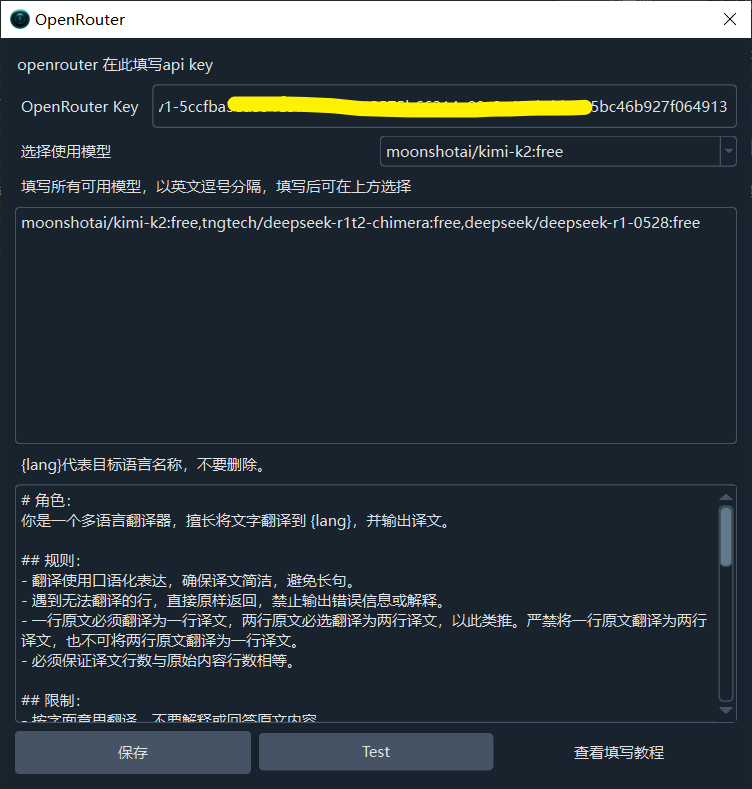Click the ## 规则 line in prompt

coord(51,560)
